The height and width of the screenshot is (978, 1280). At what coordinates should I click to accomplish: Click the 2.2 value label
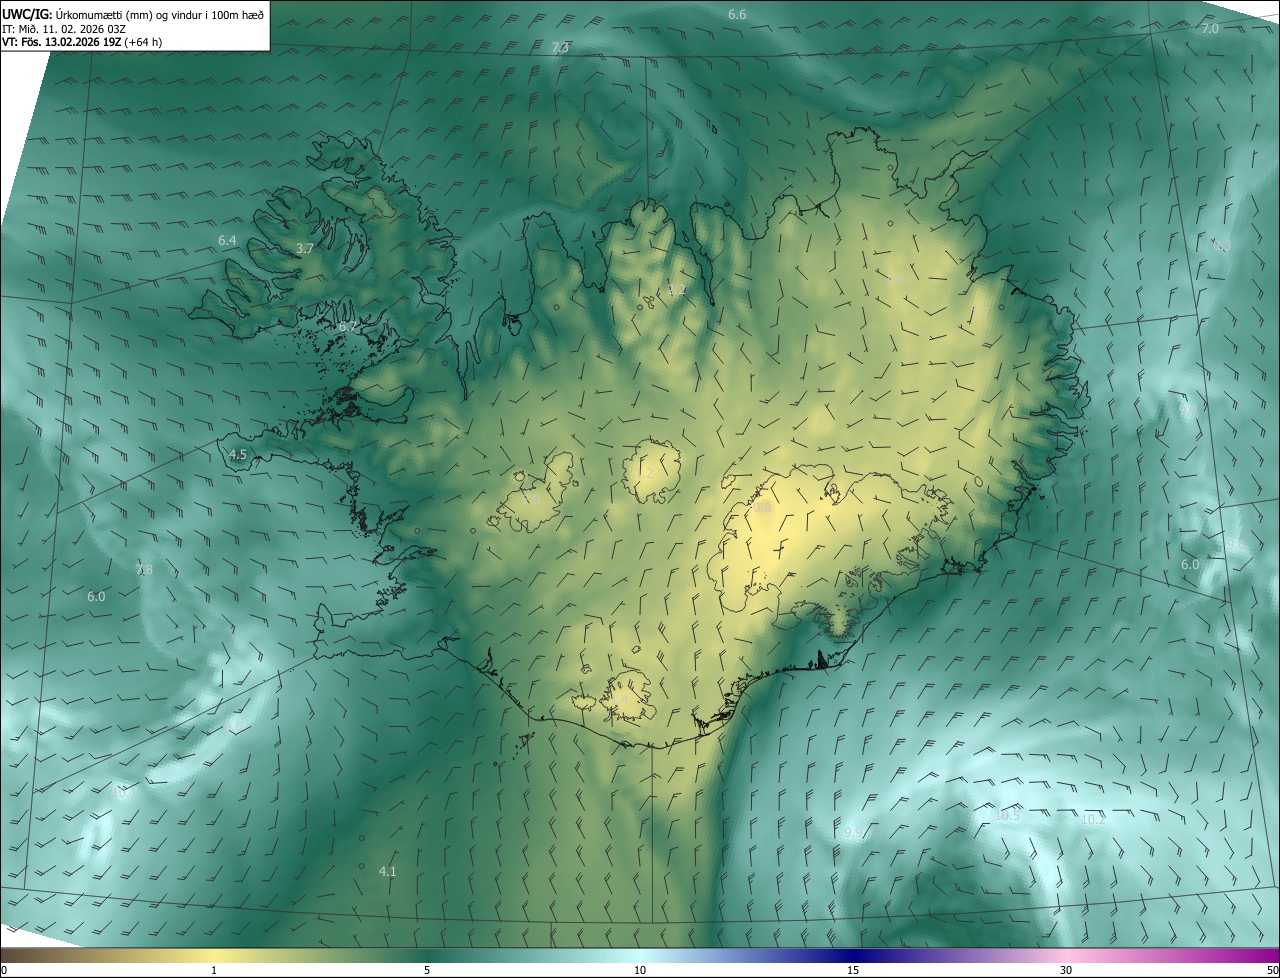click(x=677, y=291)
